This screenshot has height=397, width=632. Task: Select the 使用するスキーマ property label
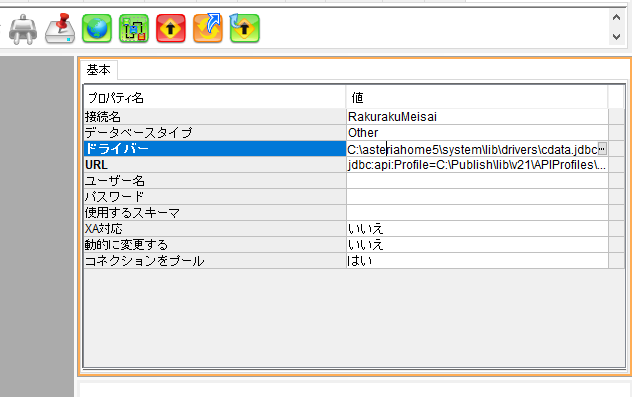click(x=215, y=212)
